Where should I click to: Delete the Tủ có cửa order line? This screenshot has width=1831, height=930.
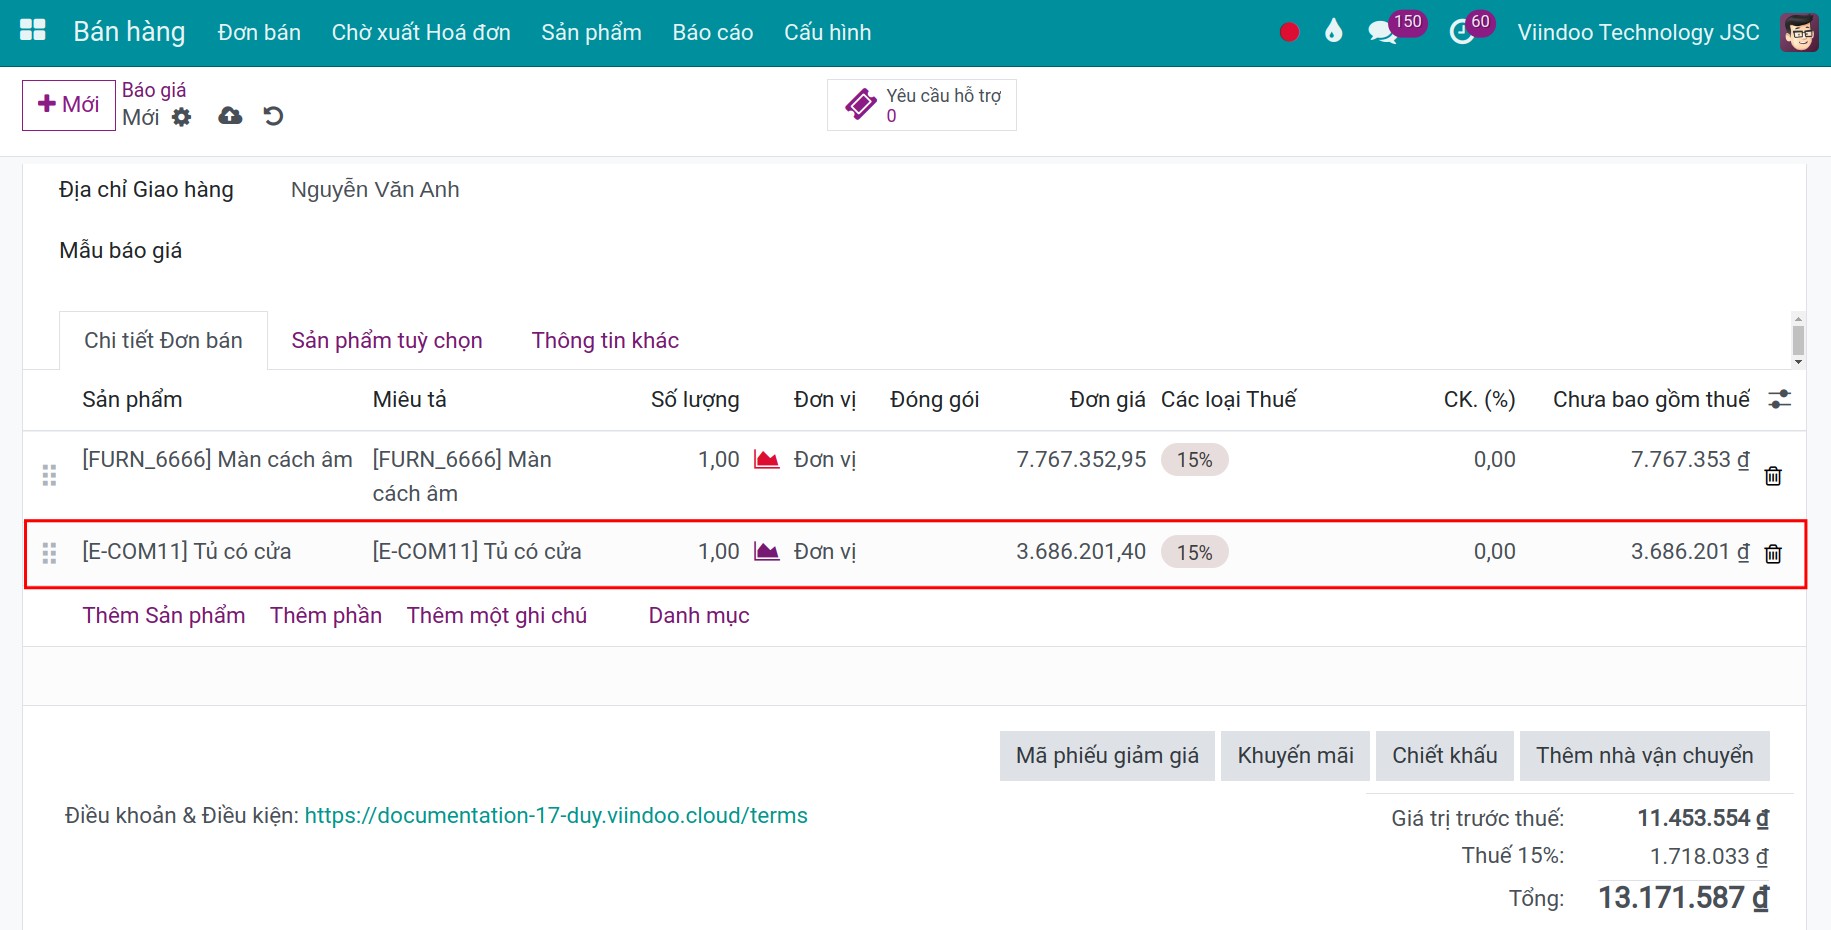coord(1773,554)
